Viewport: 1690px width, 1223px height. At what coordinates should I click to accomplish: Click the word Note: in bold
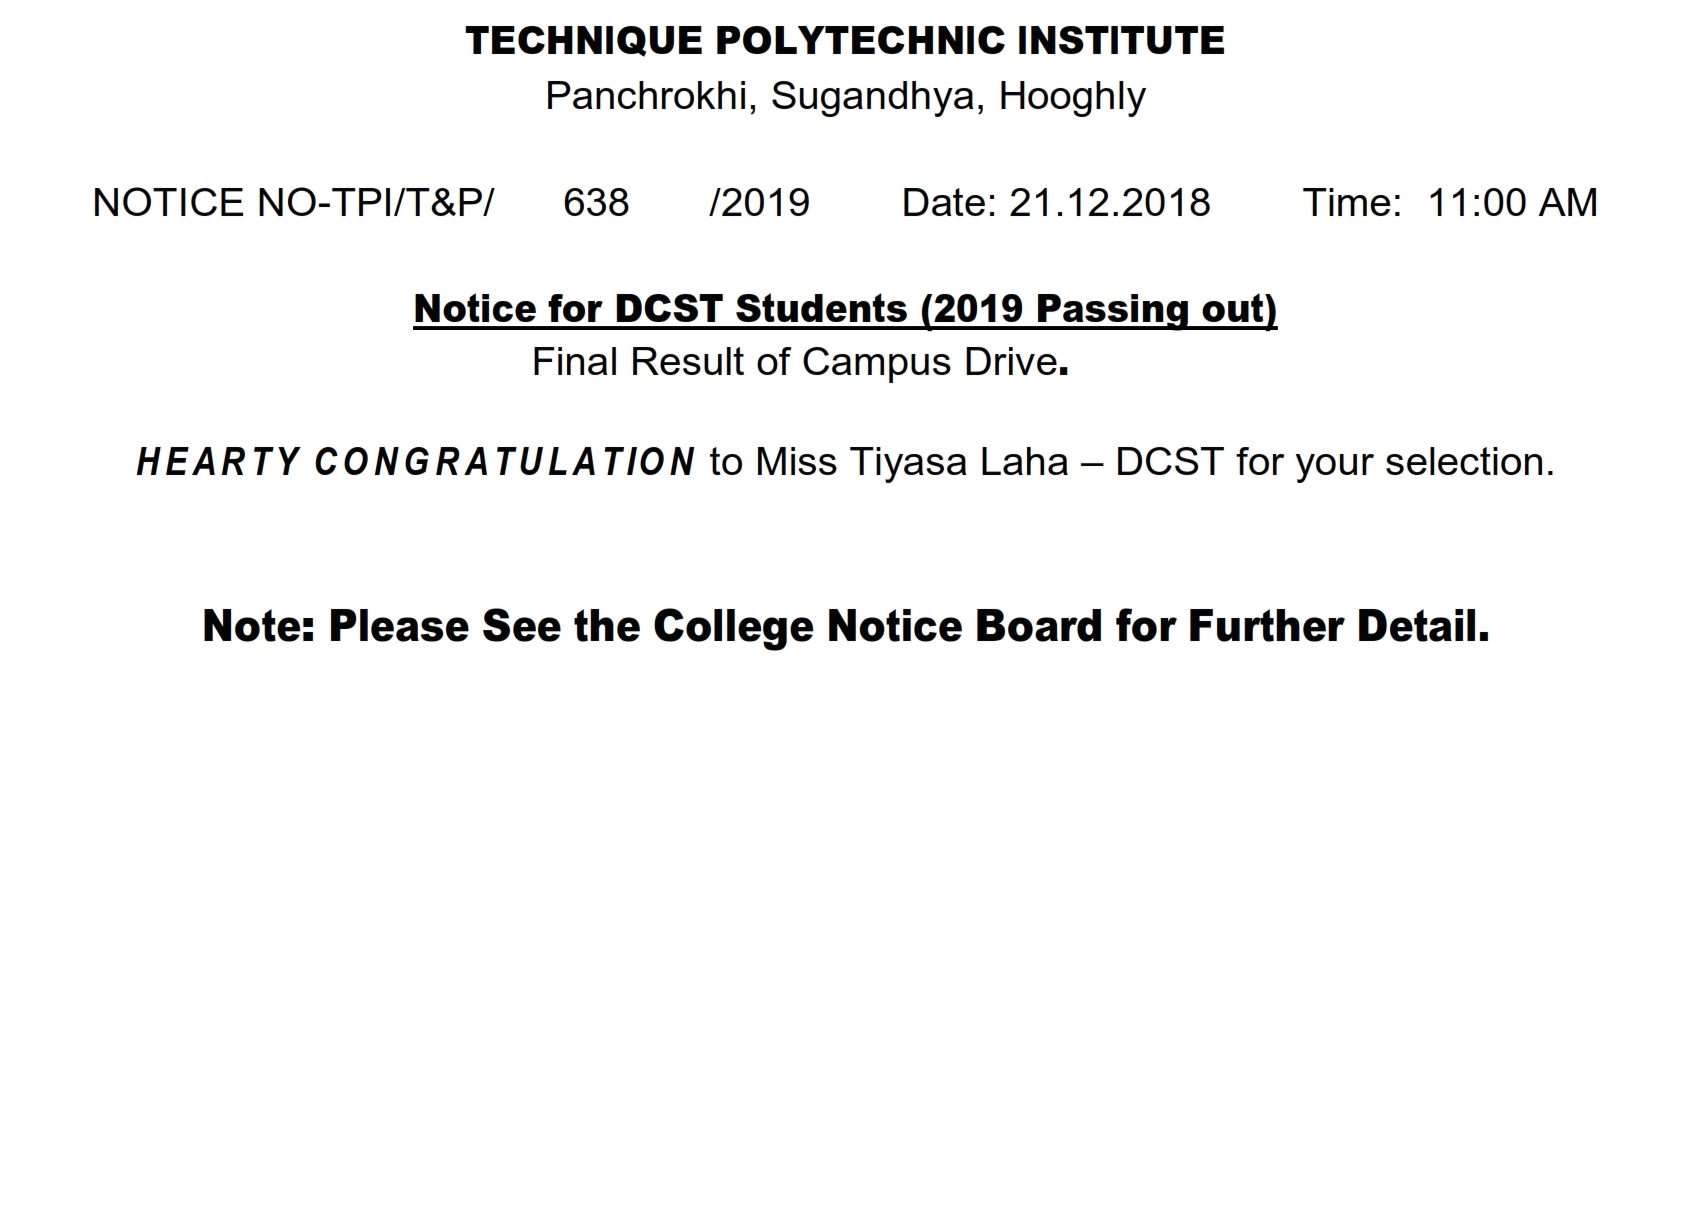(x=259, y=627)
